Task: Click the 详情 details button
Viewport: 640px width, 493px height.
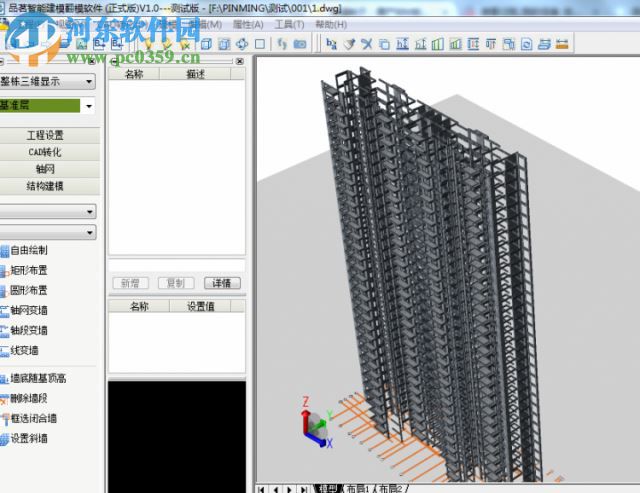Action: [x=222, y=283]
